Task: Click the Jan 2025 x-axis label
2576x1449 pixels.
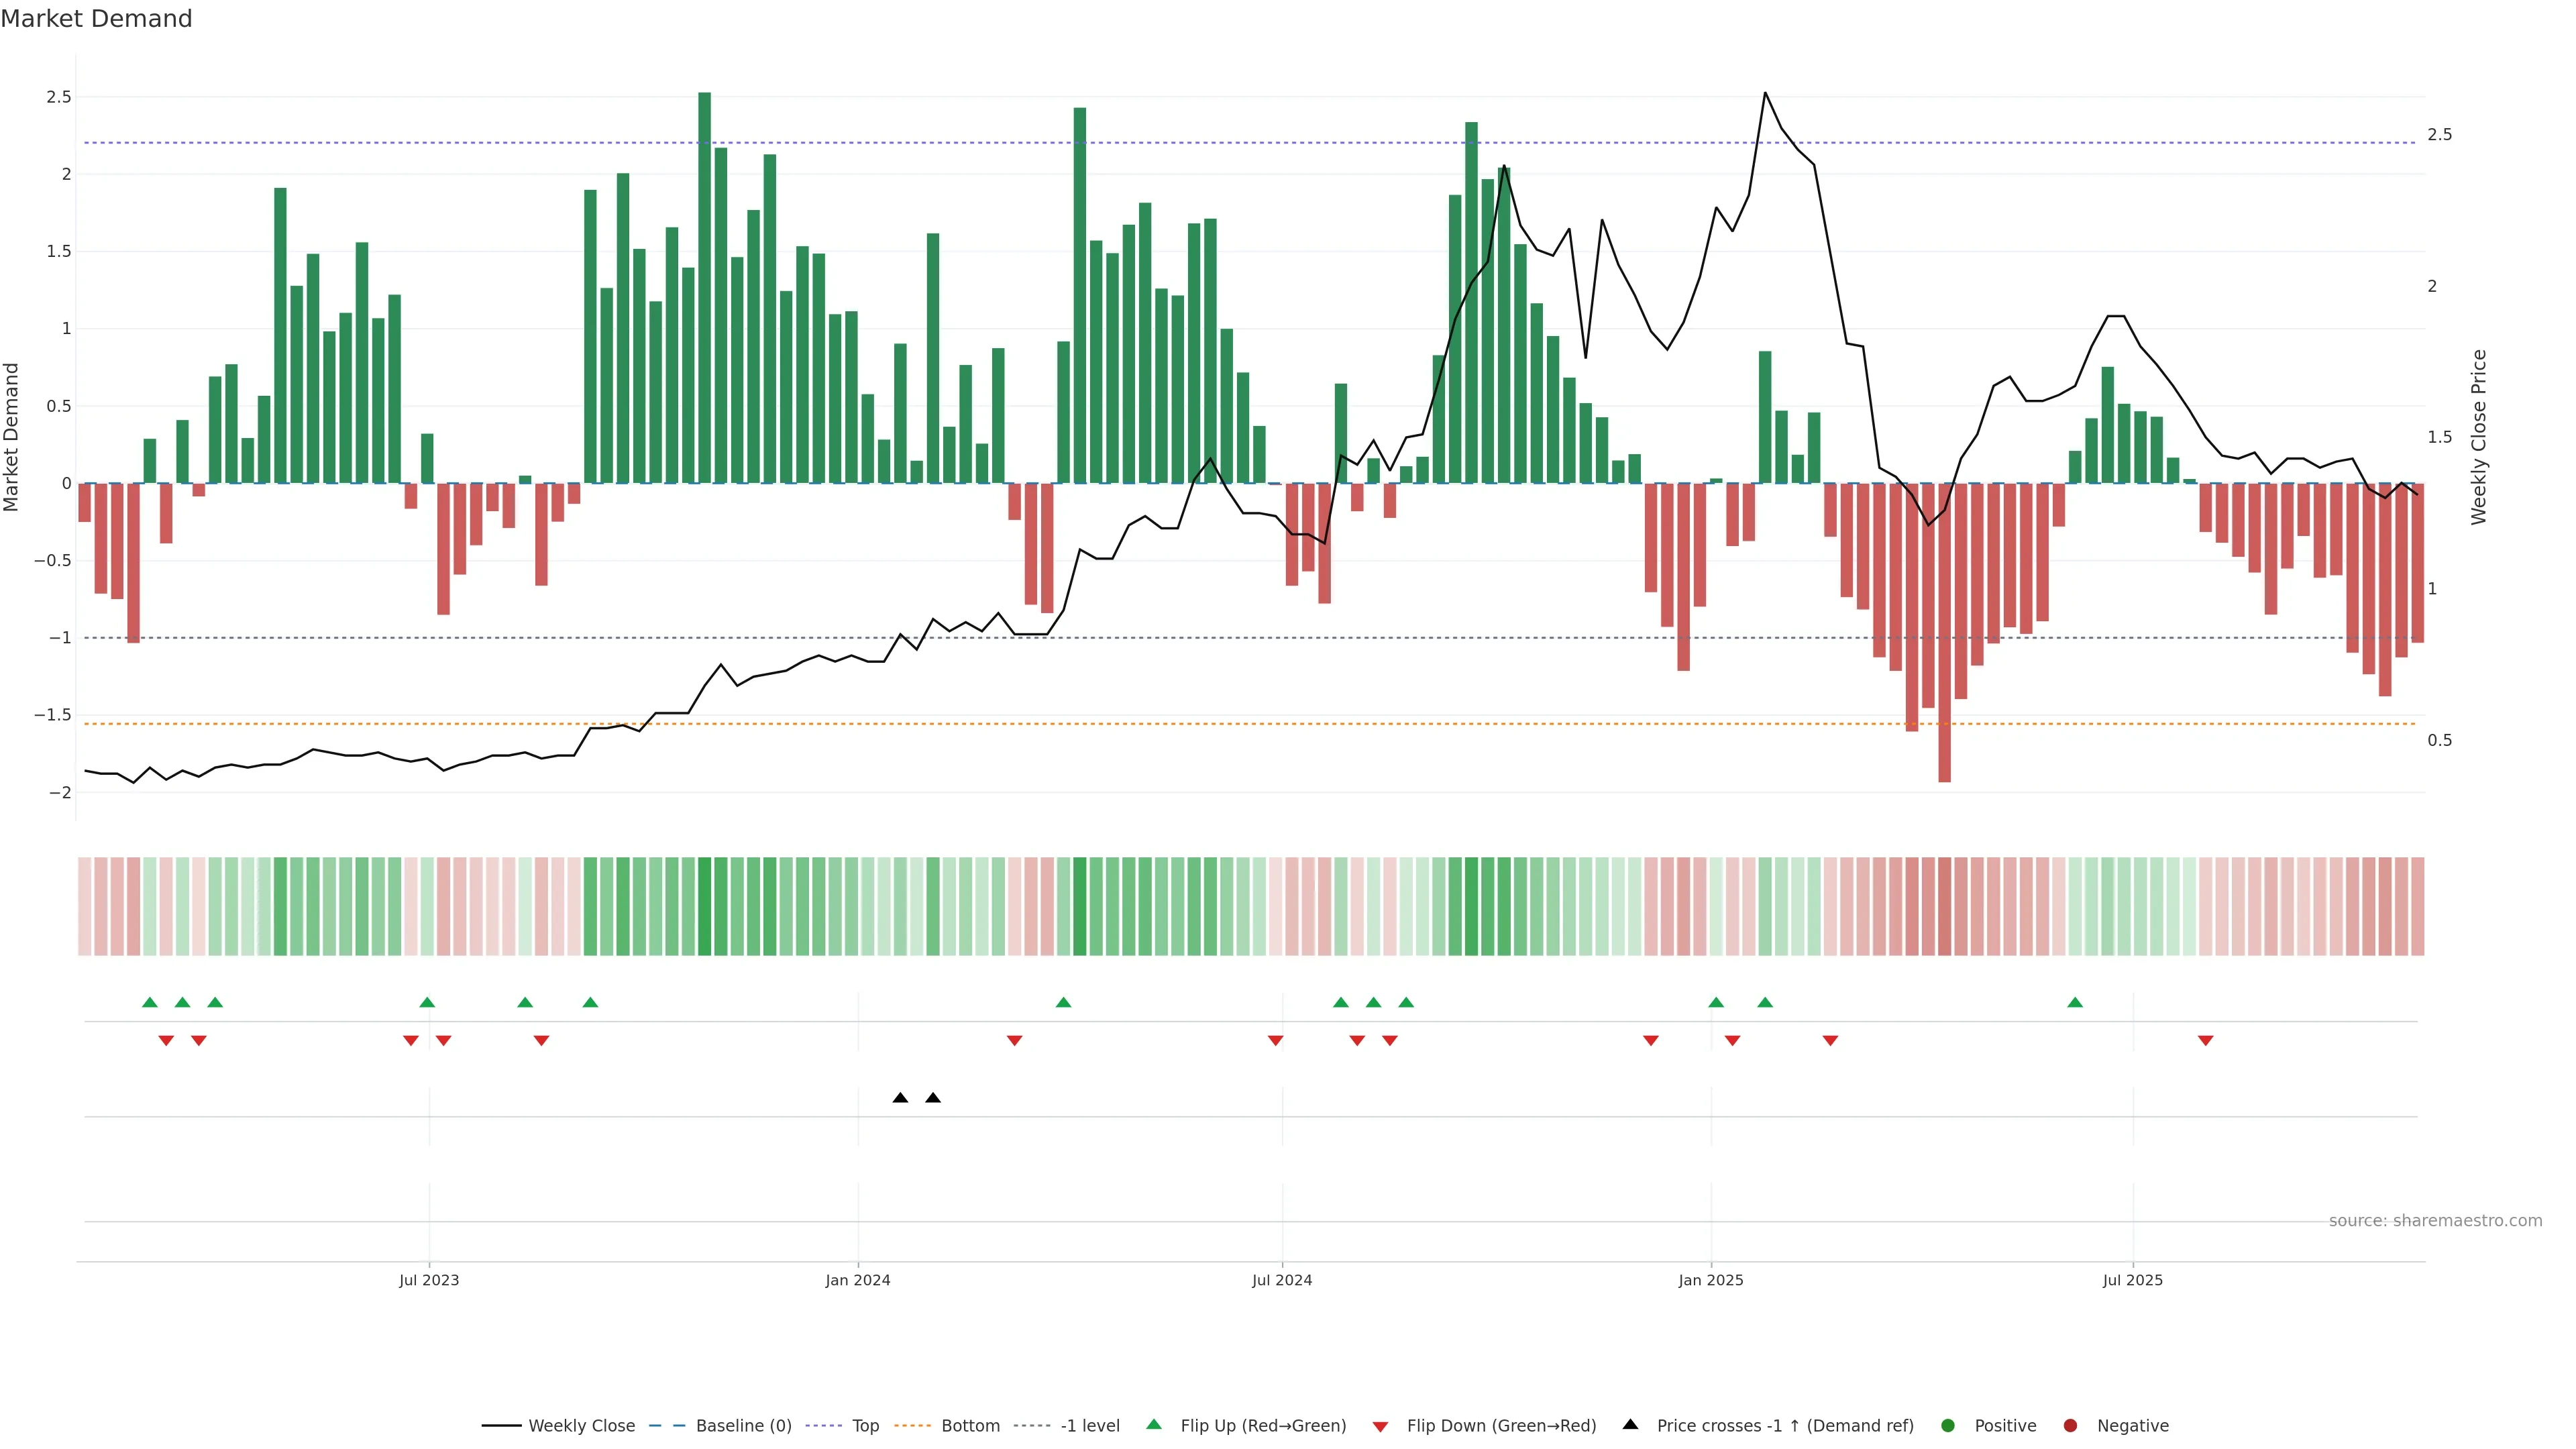Action: [1710, 1280]
